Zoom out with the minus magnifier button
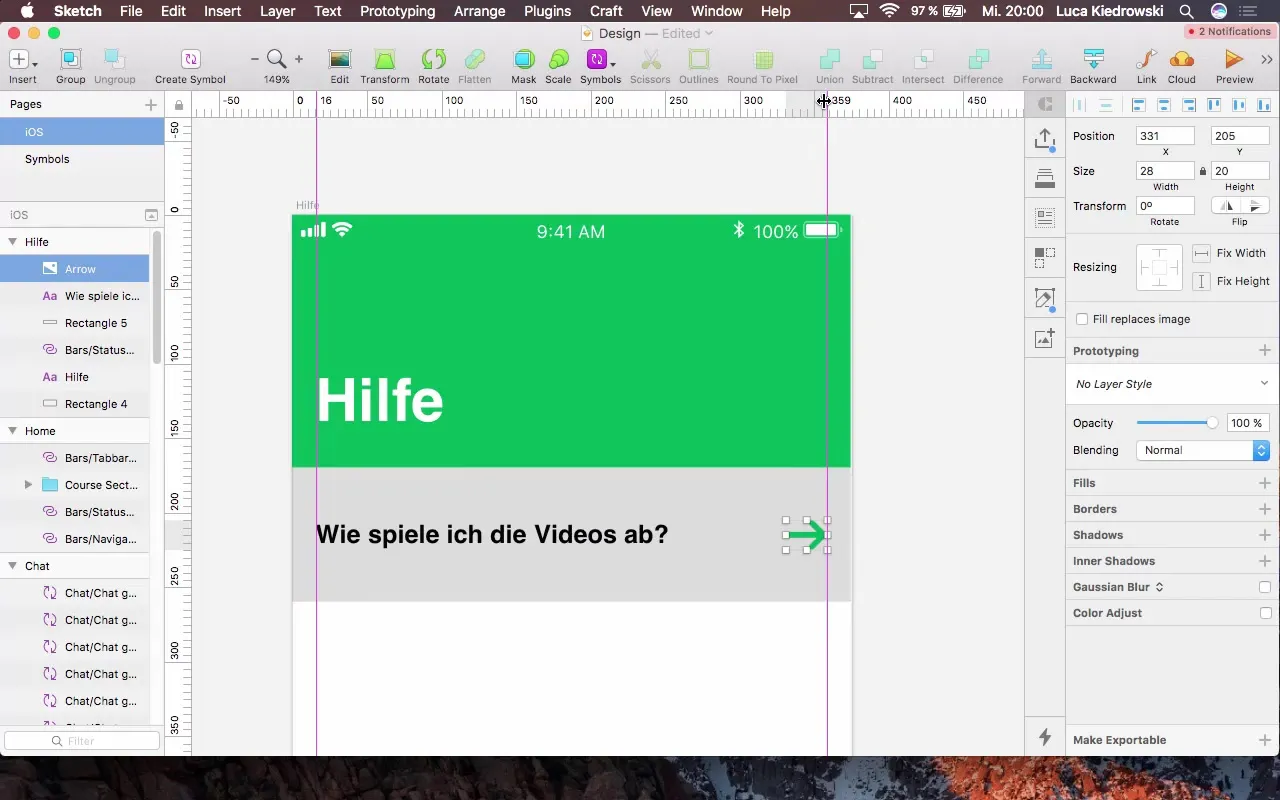Viewport: 1280px width, 800px height. click(x=254, y=60)
